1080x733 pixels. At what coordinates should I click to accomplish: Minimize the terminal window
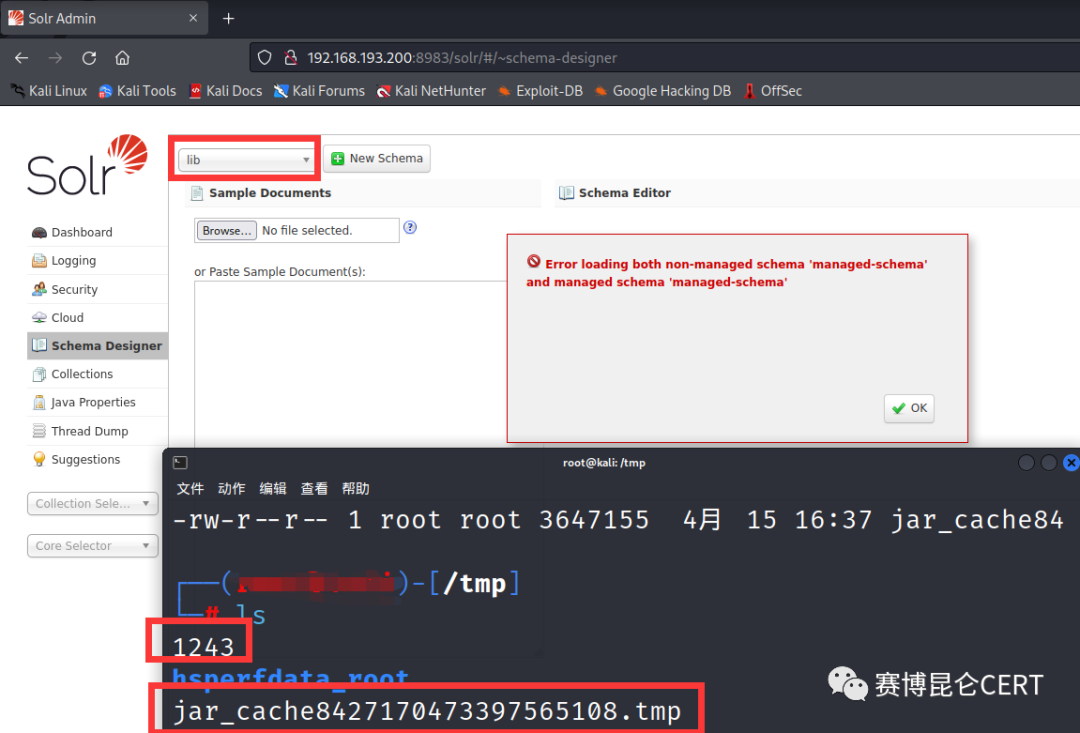[x=1026, y=462]
